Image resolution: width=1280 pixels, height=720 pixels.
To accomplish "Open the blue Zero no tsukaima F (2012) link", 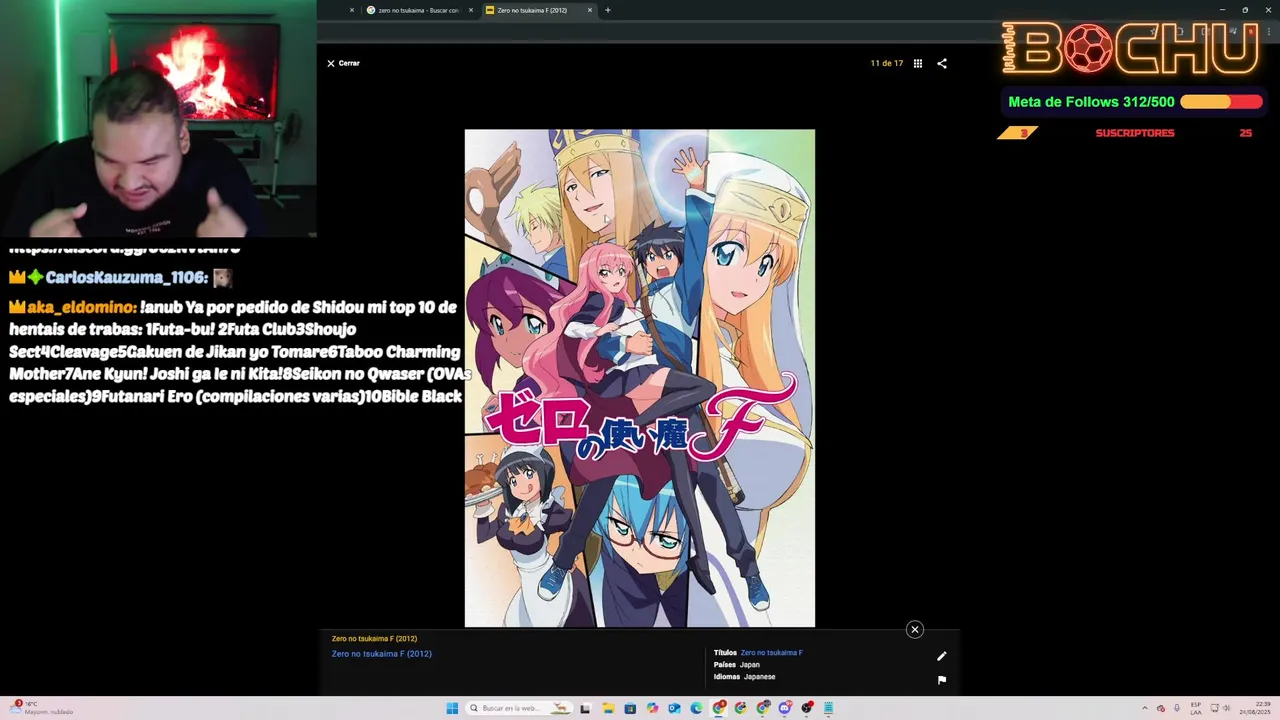I will 382,654.
